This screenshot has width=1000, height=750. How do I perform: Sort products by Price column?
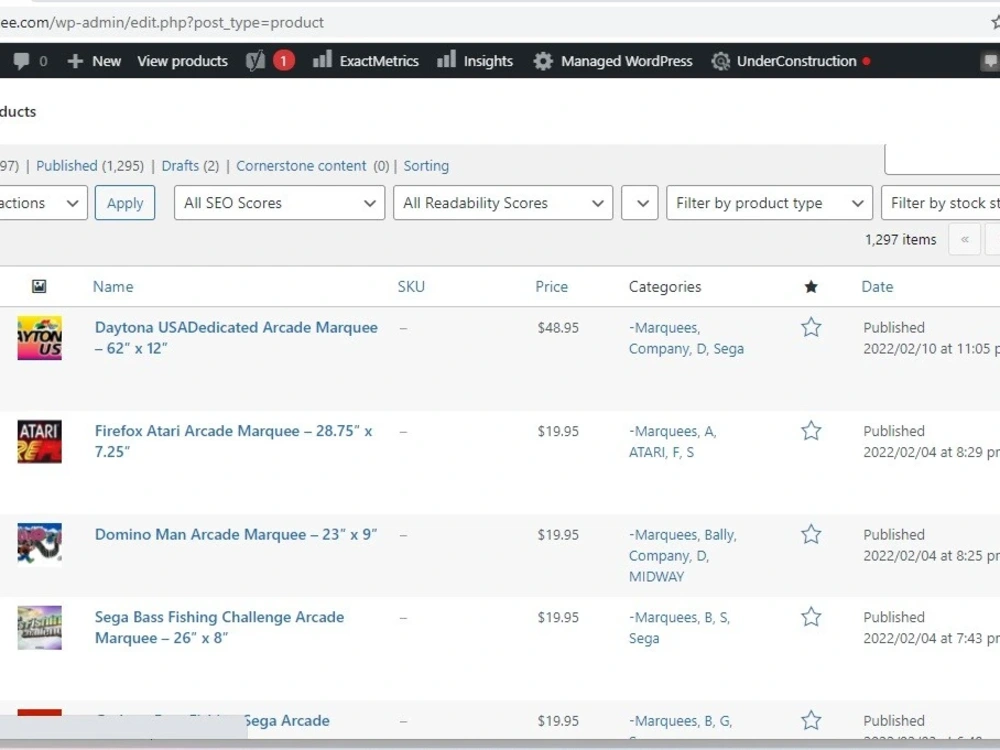[x=552, y=286]
